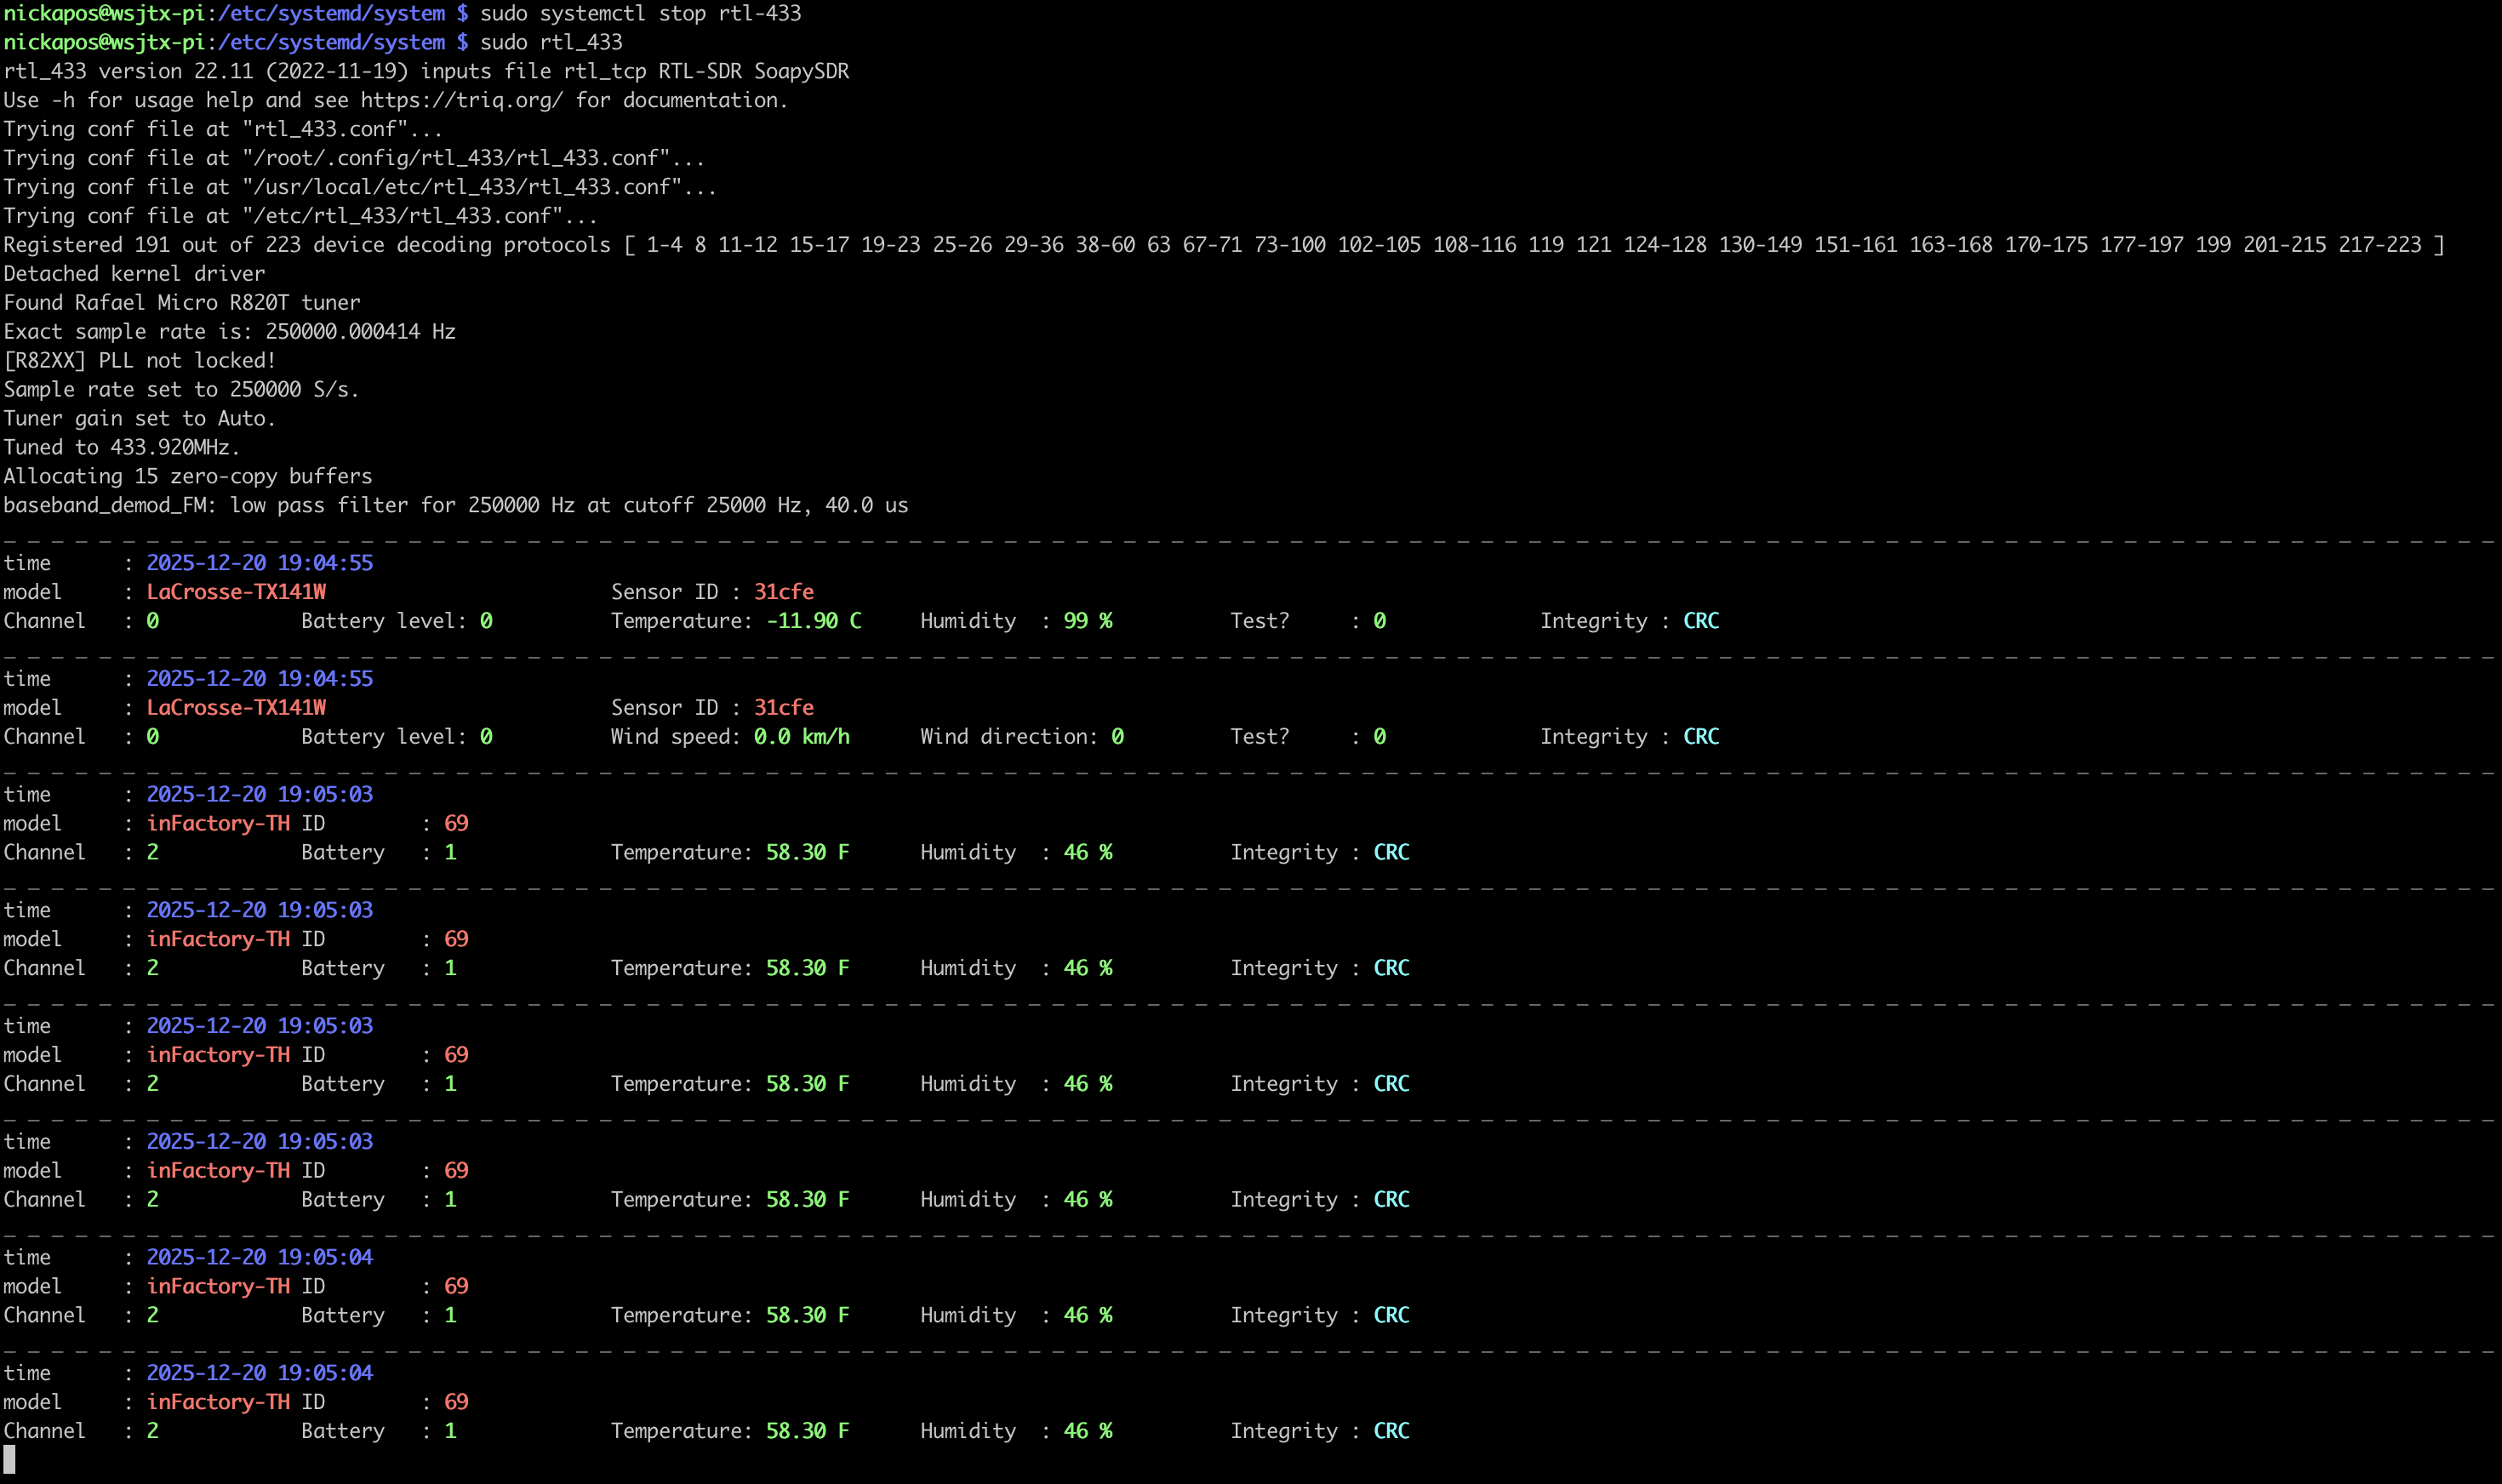Image resolution: width=2502 pixels, height=1484 pixels.
Task: Click the 'Detached kernel driver' line
Action: coord(134,274)
